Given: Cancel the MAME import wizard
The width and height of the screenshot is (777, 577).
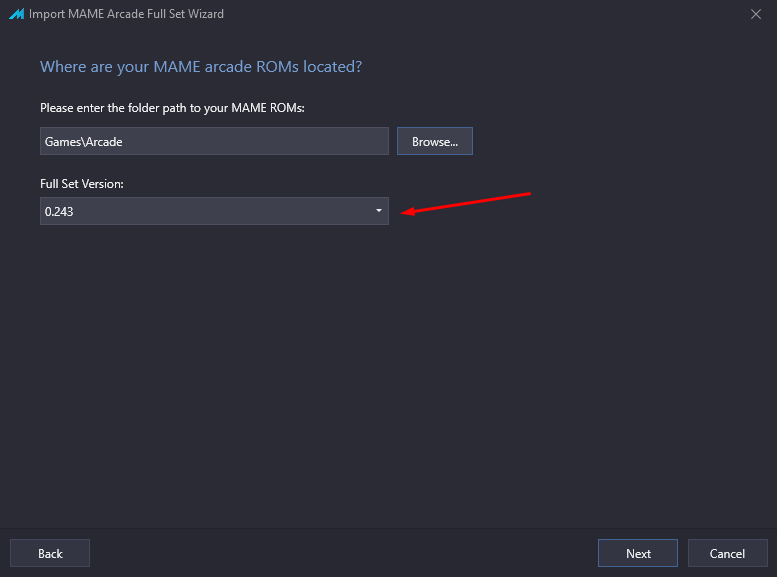Looking at the screenshot, I should (x=727, y=553).
